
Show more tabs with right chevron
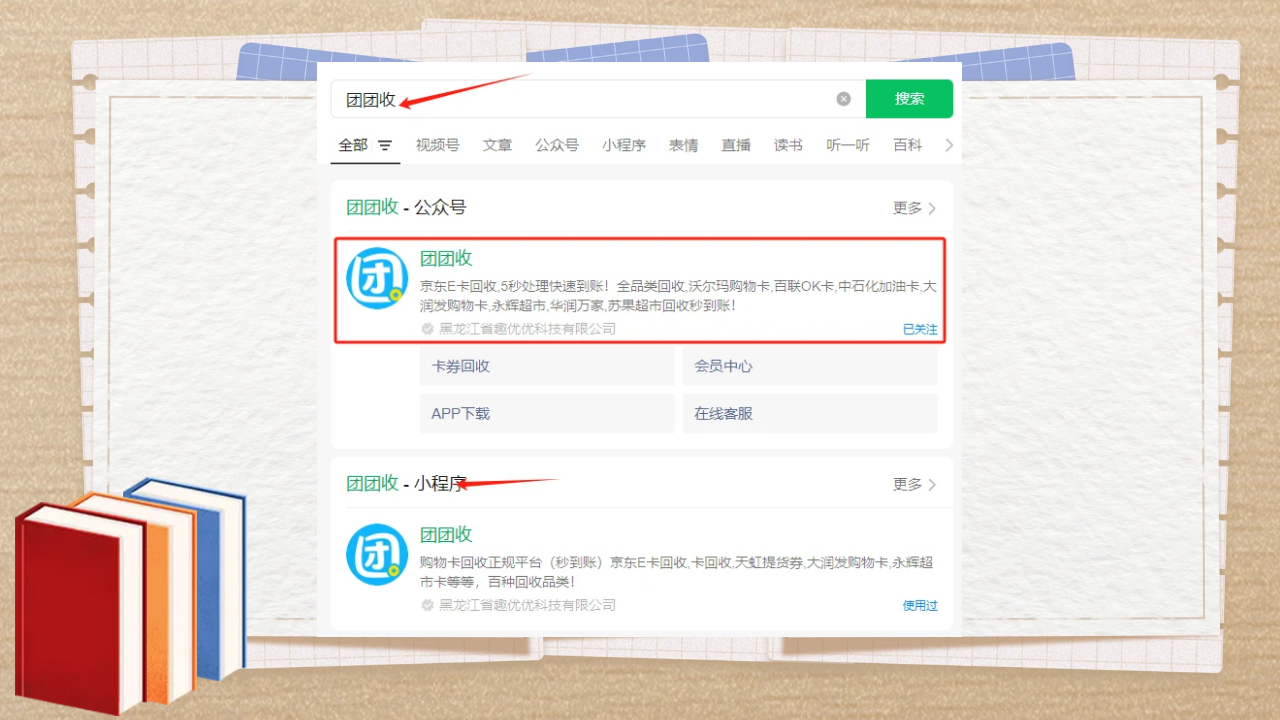point(949,145)
